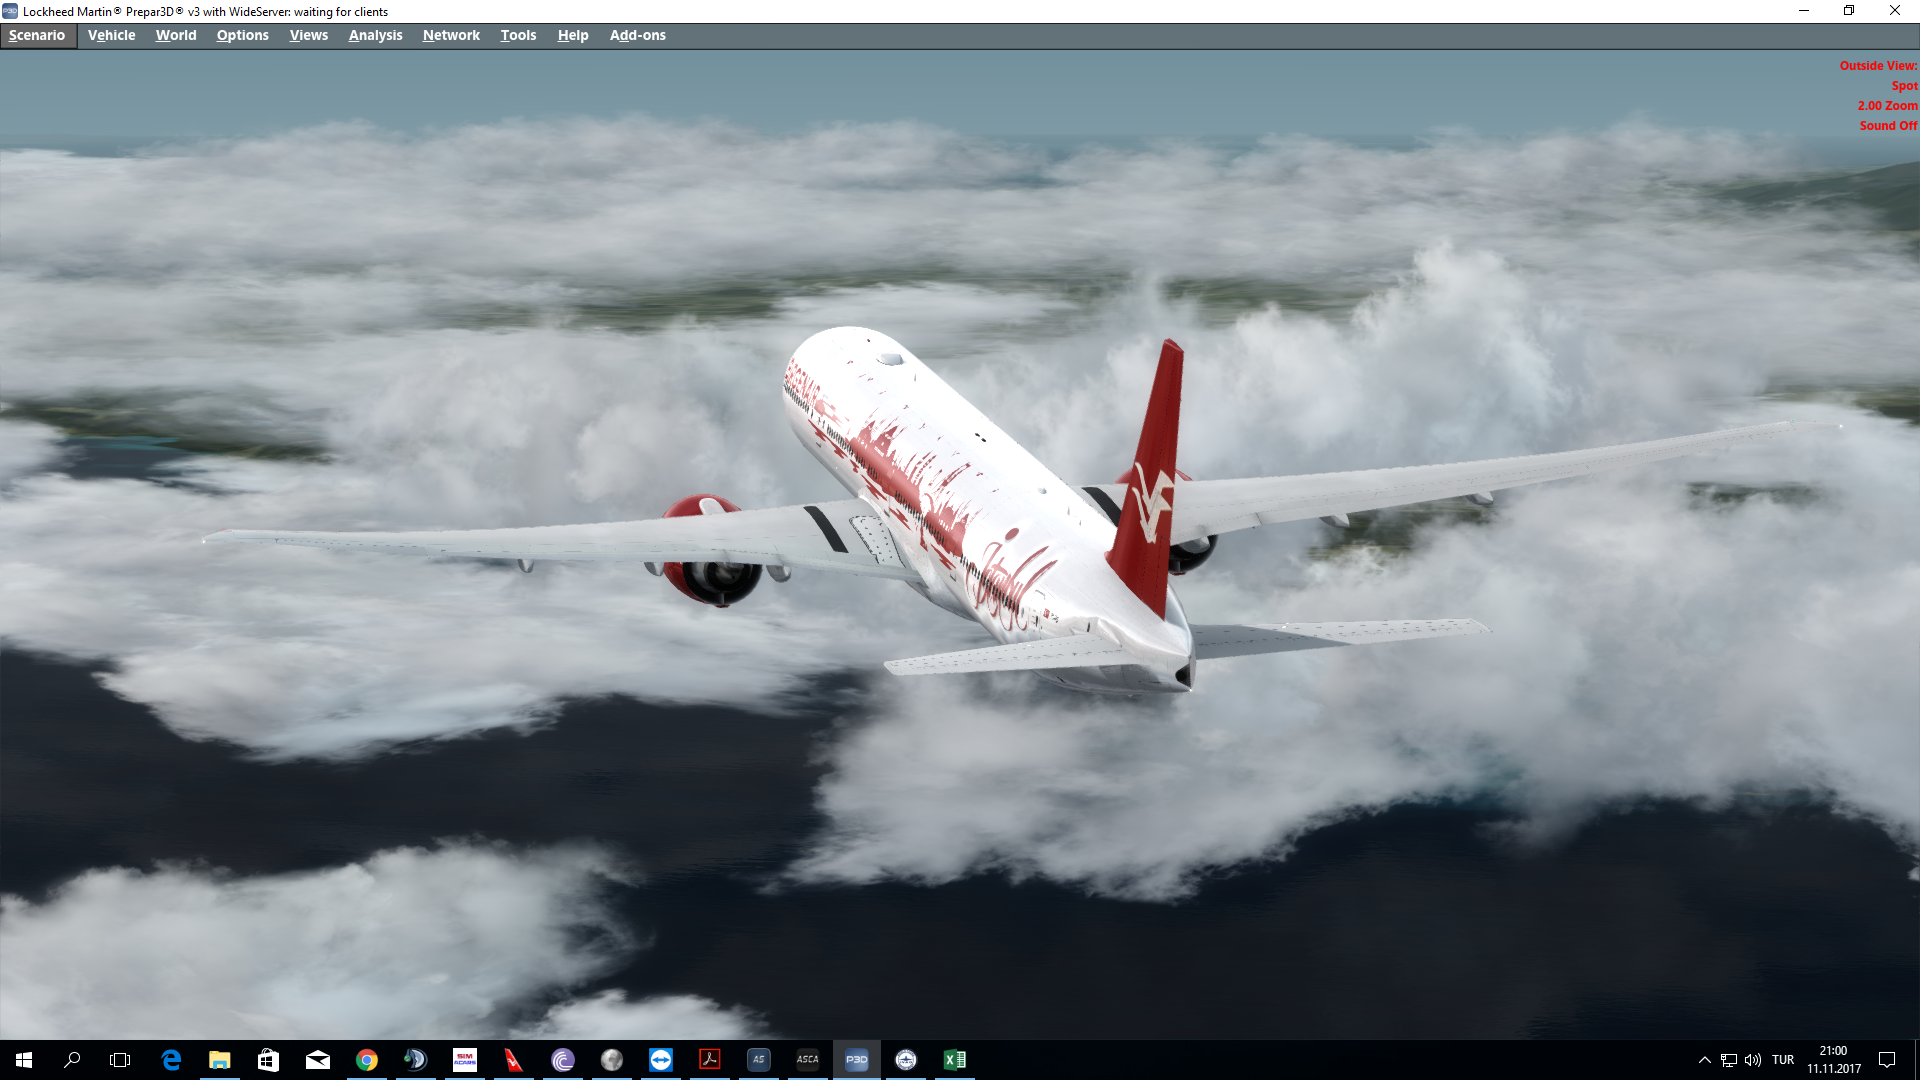1920x1080 pixels.
Task: Open the Scenario menu
Action: (37, 35)
